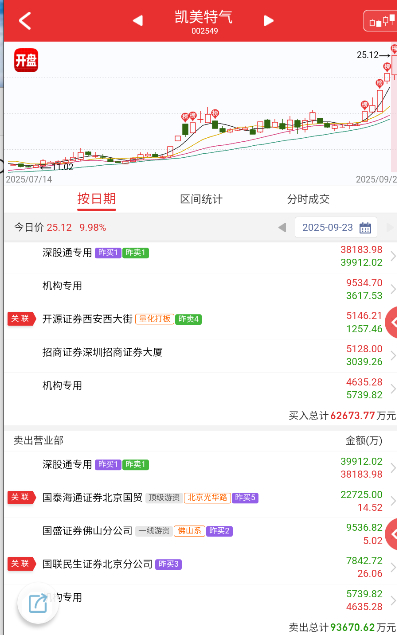This screenshot has height=635, width=397.
Task: Click the 5146.21 buy amount
Action: point(364,315)
